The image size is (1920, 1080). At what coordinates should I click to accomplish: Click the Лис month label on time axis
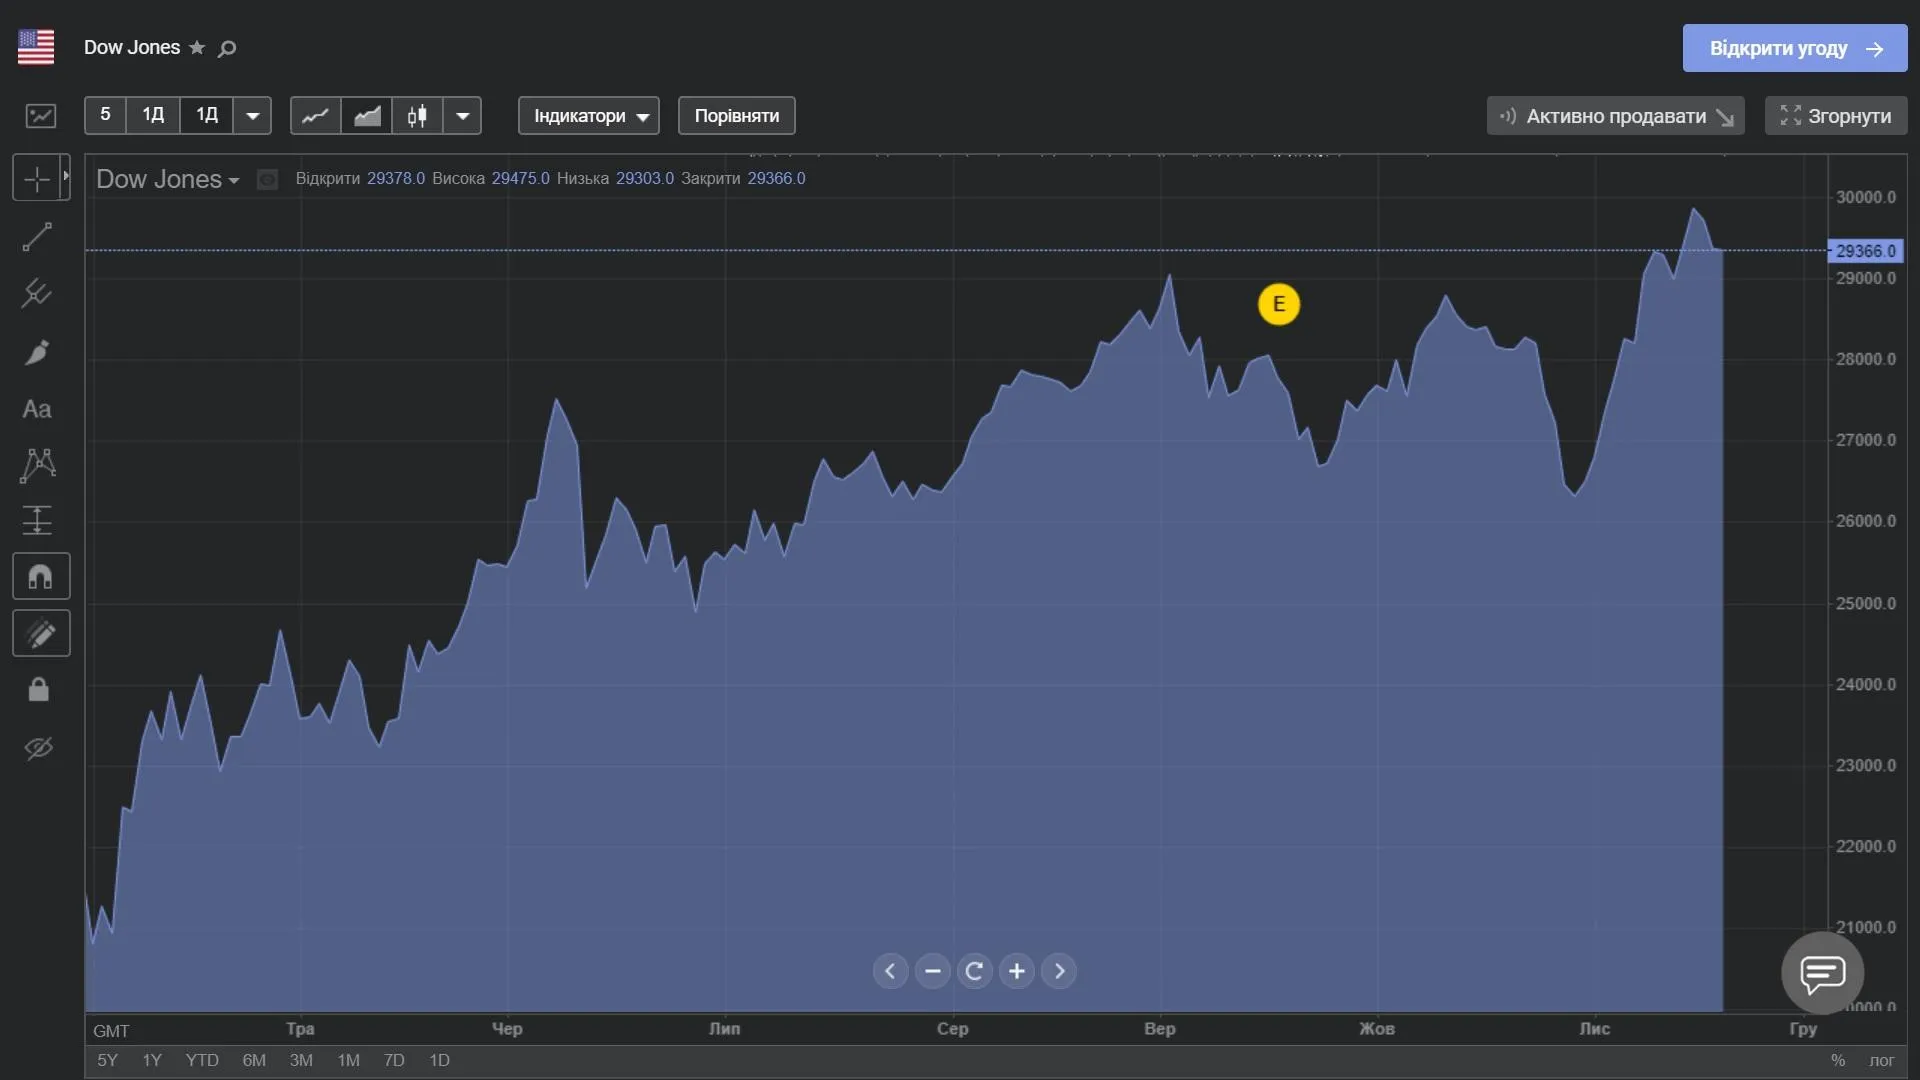[1595, 1029]
